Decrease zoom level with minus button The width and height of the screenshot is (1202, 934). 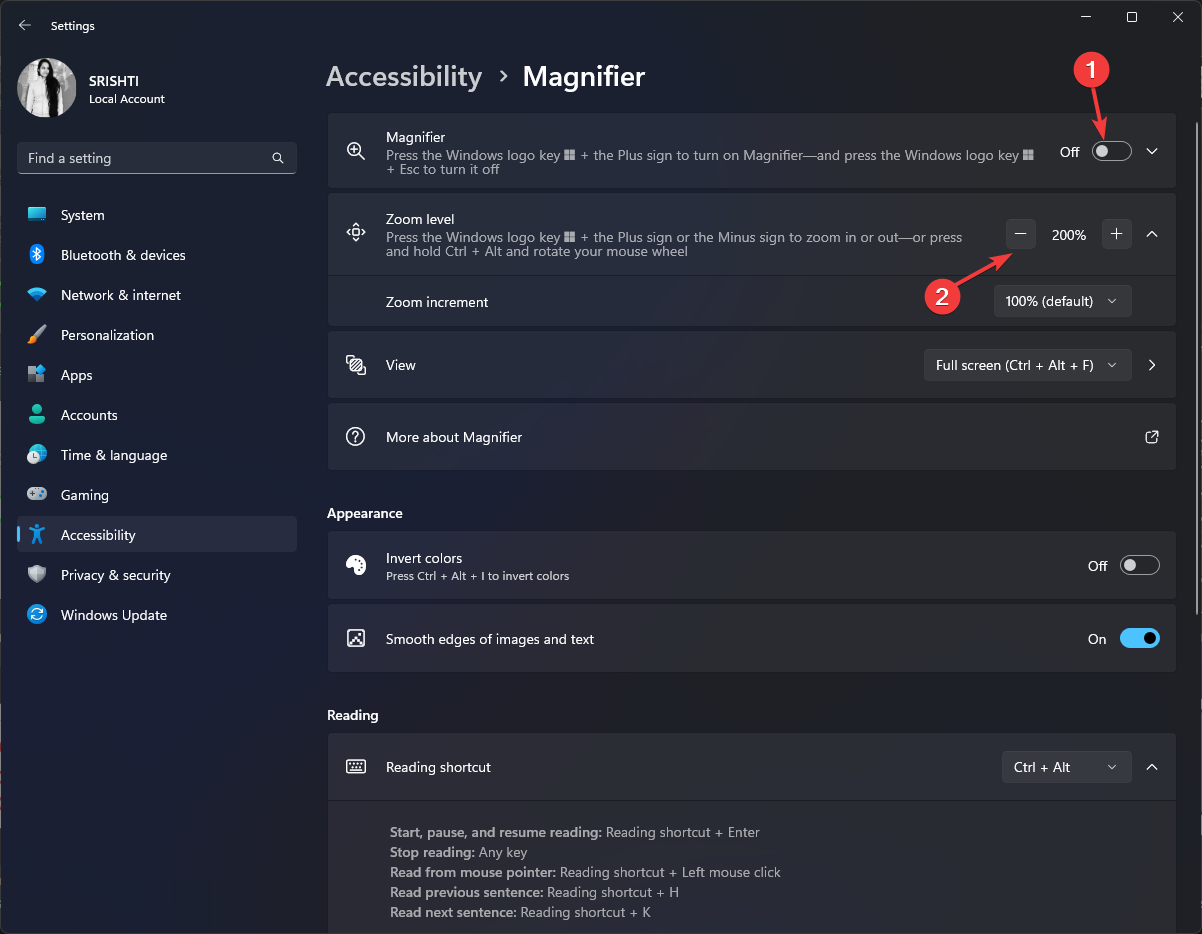1021,234
